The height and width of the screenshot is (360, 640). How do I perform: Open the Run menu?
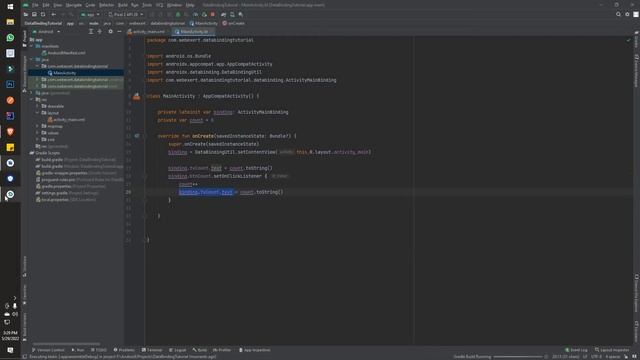135,5
